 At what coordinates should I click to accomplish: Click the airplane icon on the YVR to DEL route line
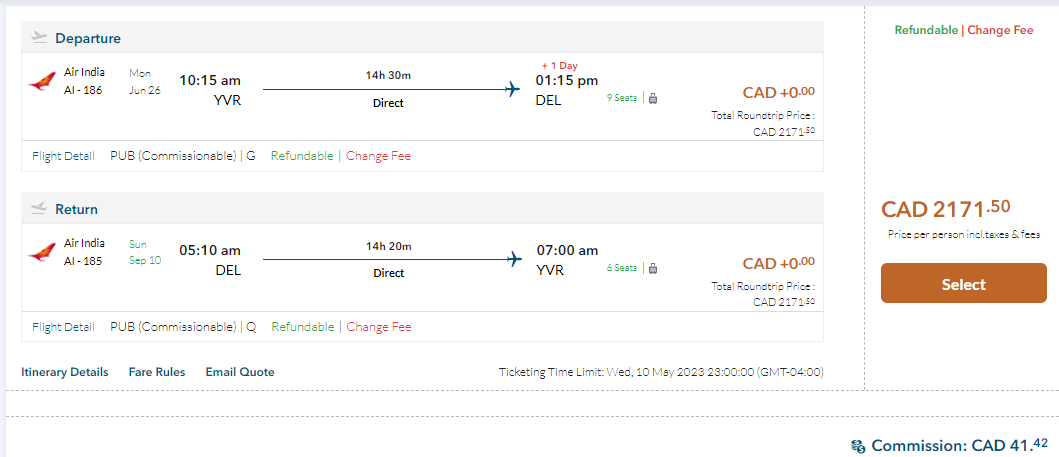(x=513, y=89)
